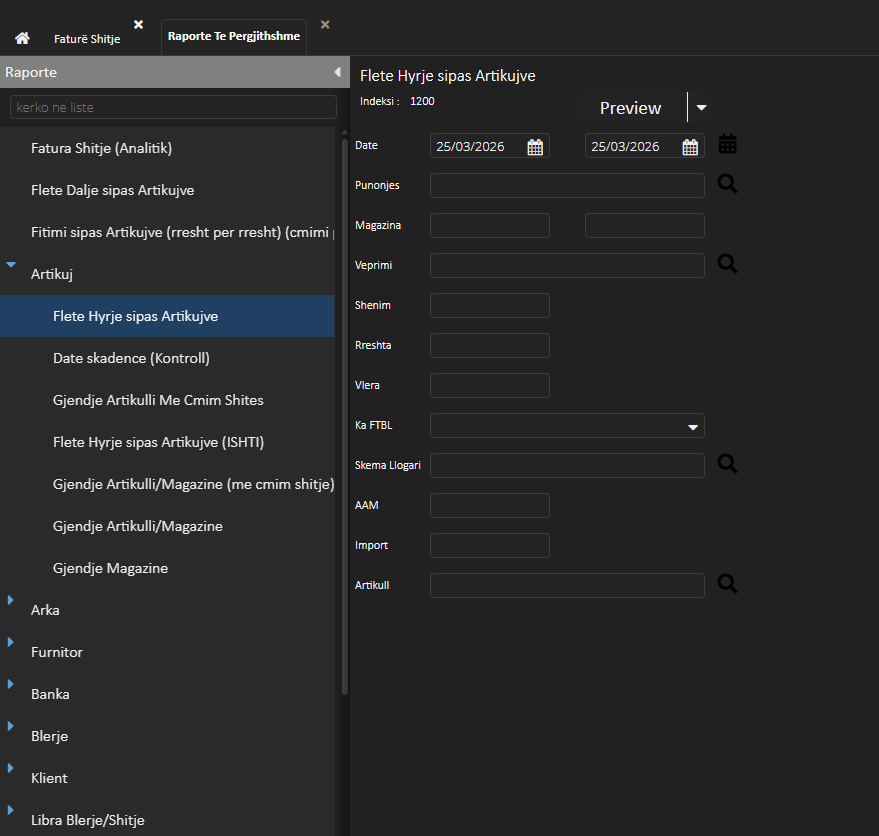Image resolution: width=879 pixels, height=836 pixels.
Task: Expand the Furnitor report group
Action: (x=11, y=642)
